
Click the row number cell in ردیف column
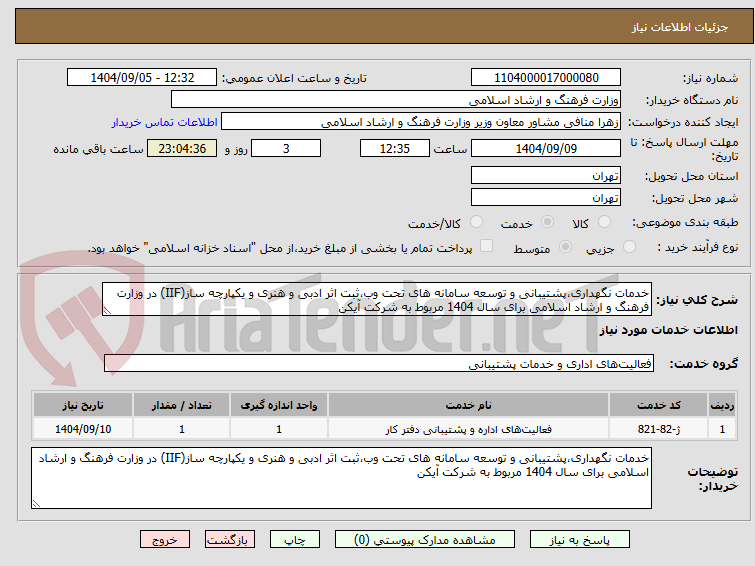(722, 429)
